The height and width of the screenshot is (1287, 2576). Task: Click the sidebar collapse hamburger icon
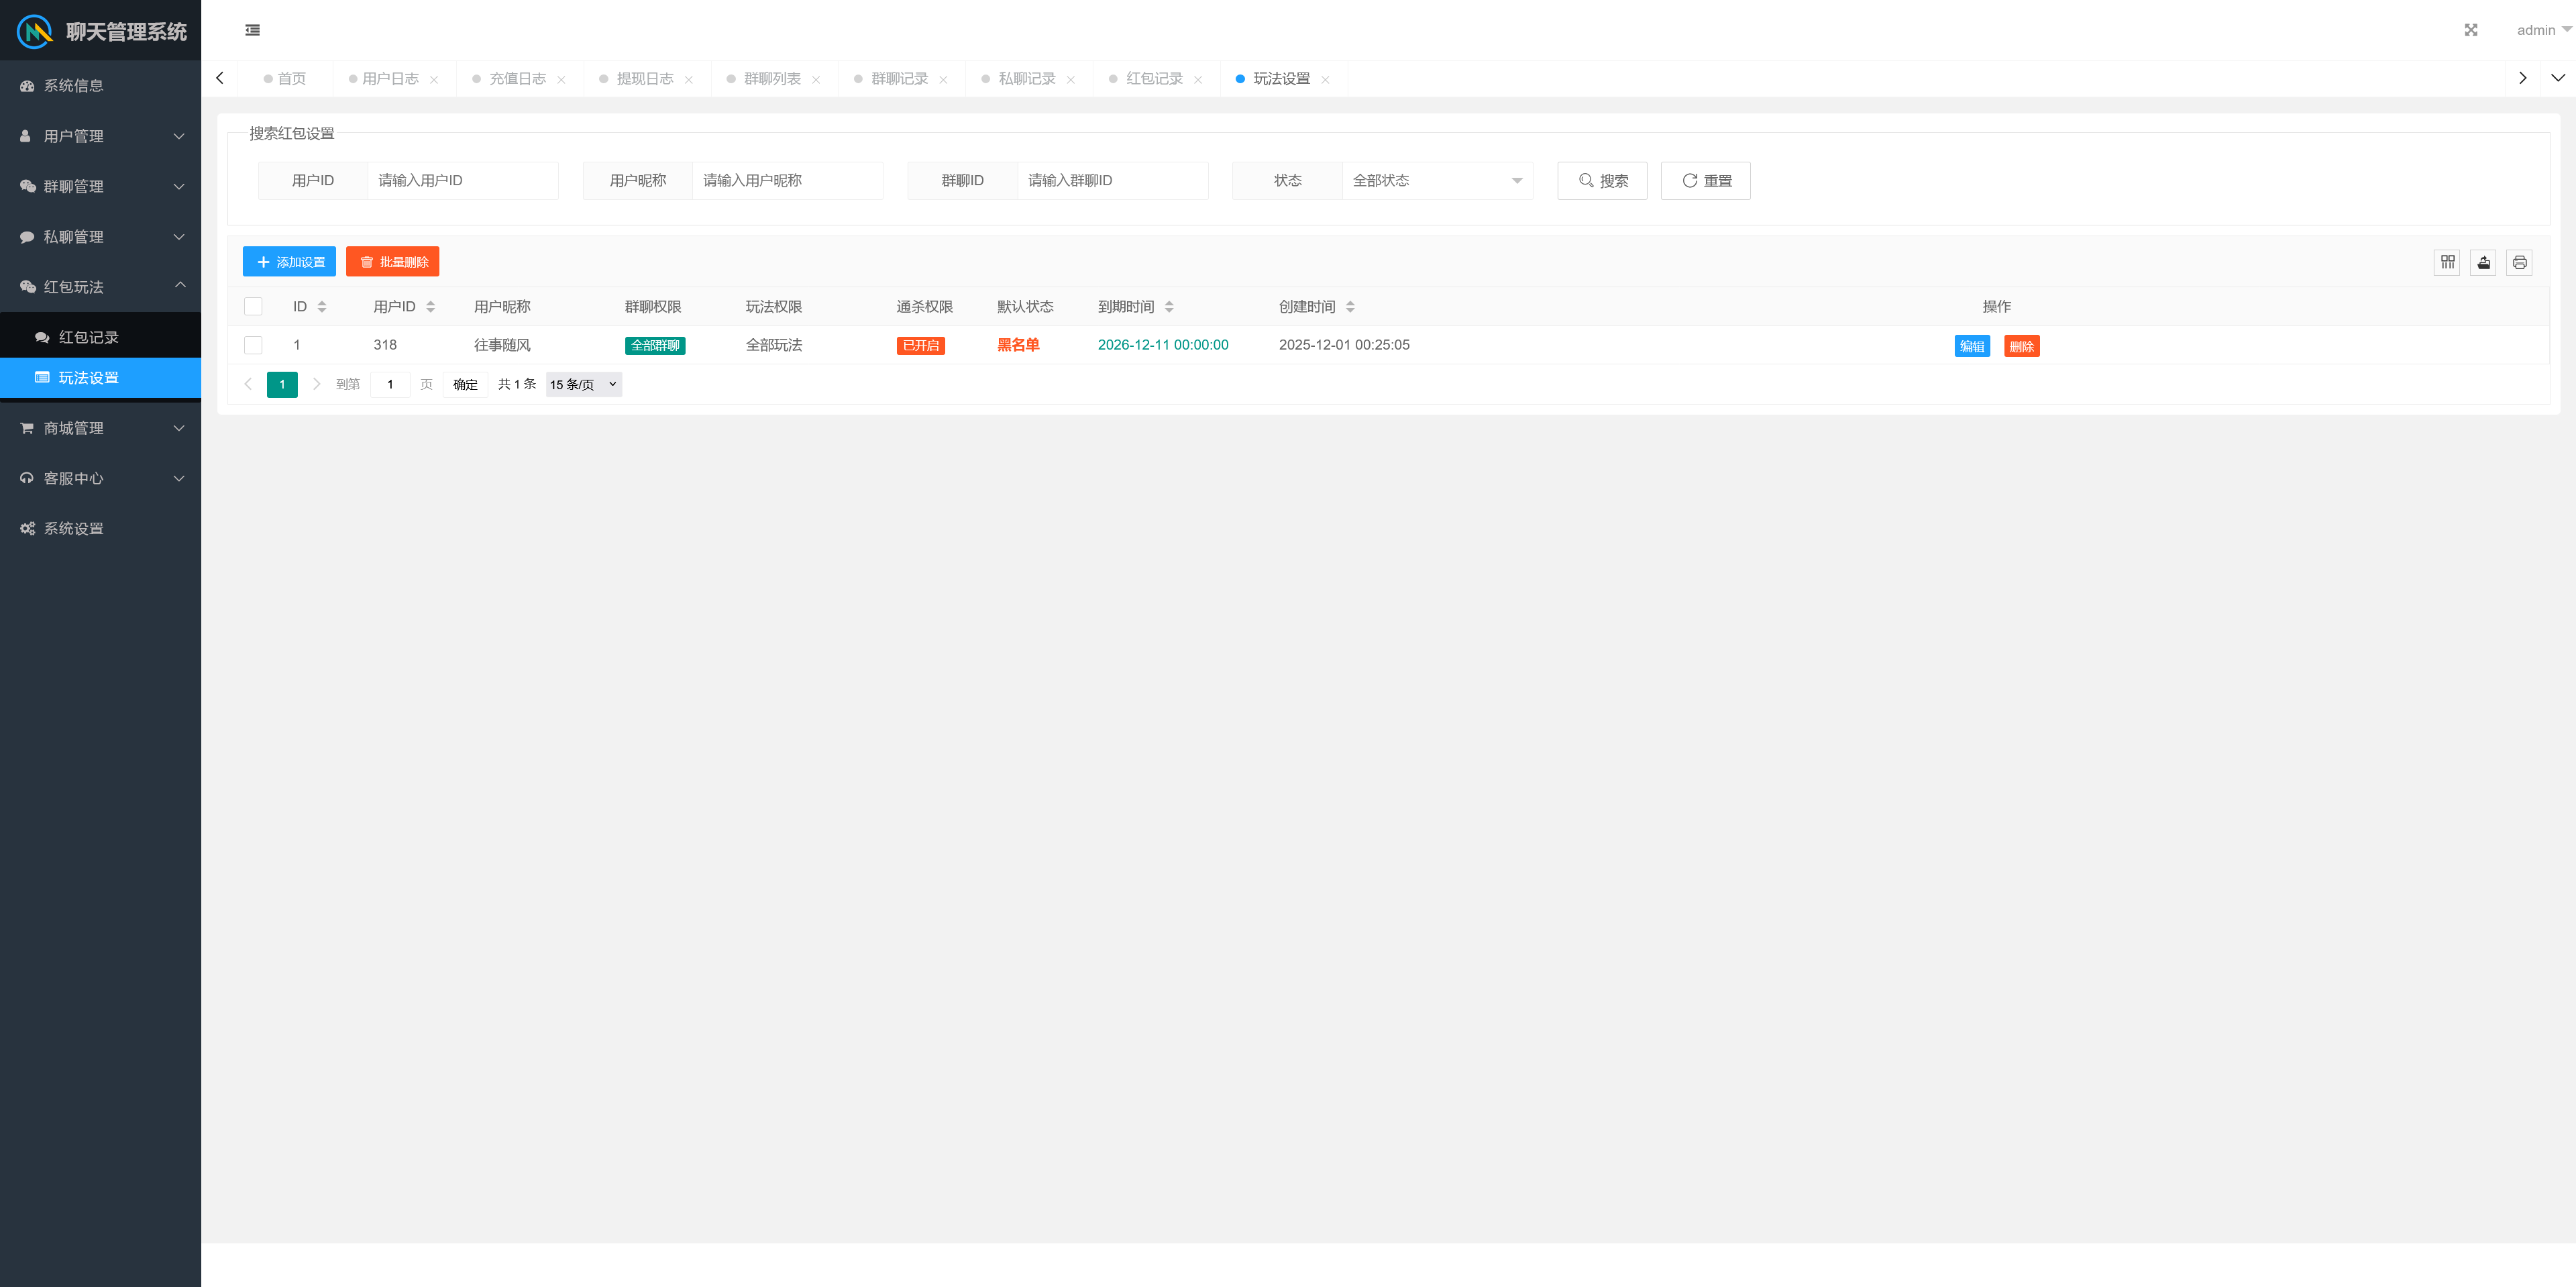coord(252,30)
